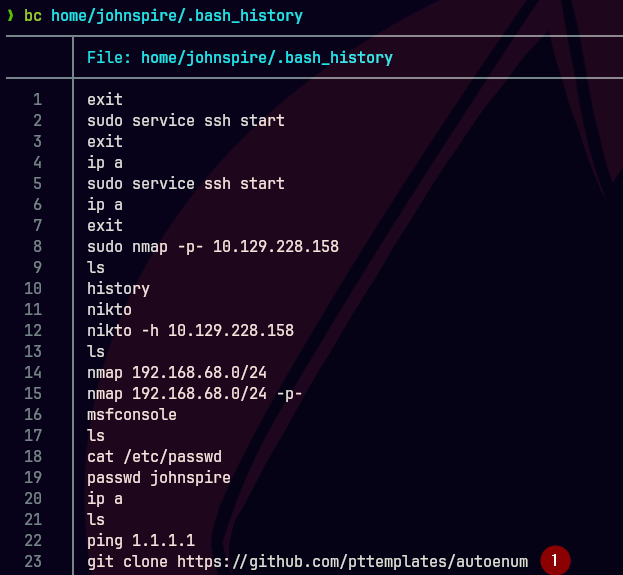The image size is (623, 575).
Task: Open the github.com/pttemplates/autoenum URL
Action: coord(352,562)
